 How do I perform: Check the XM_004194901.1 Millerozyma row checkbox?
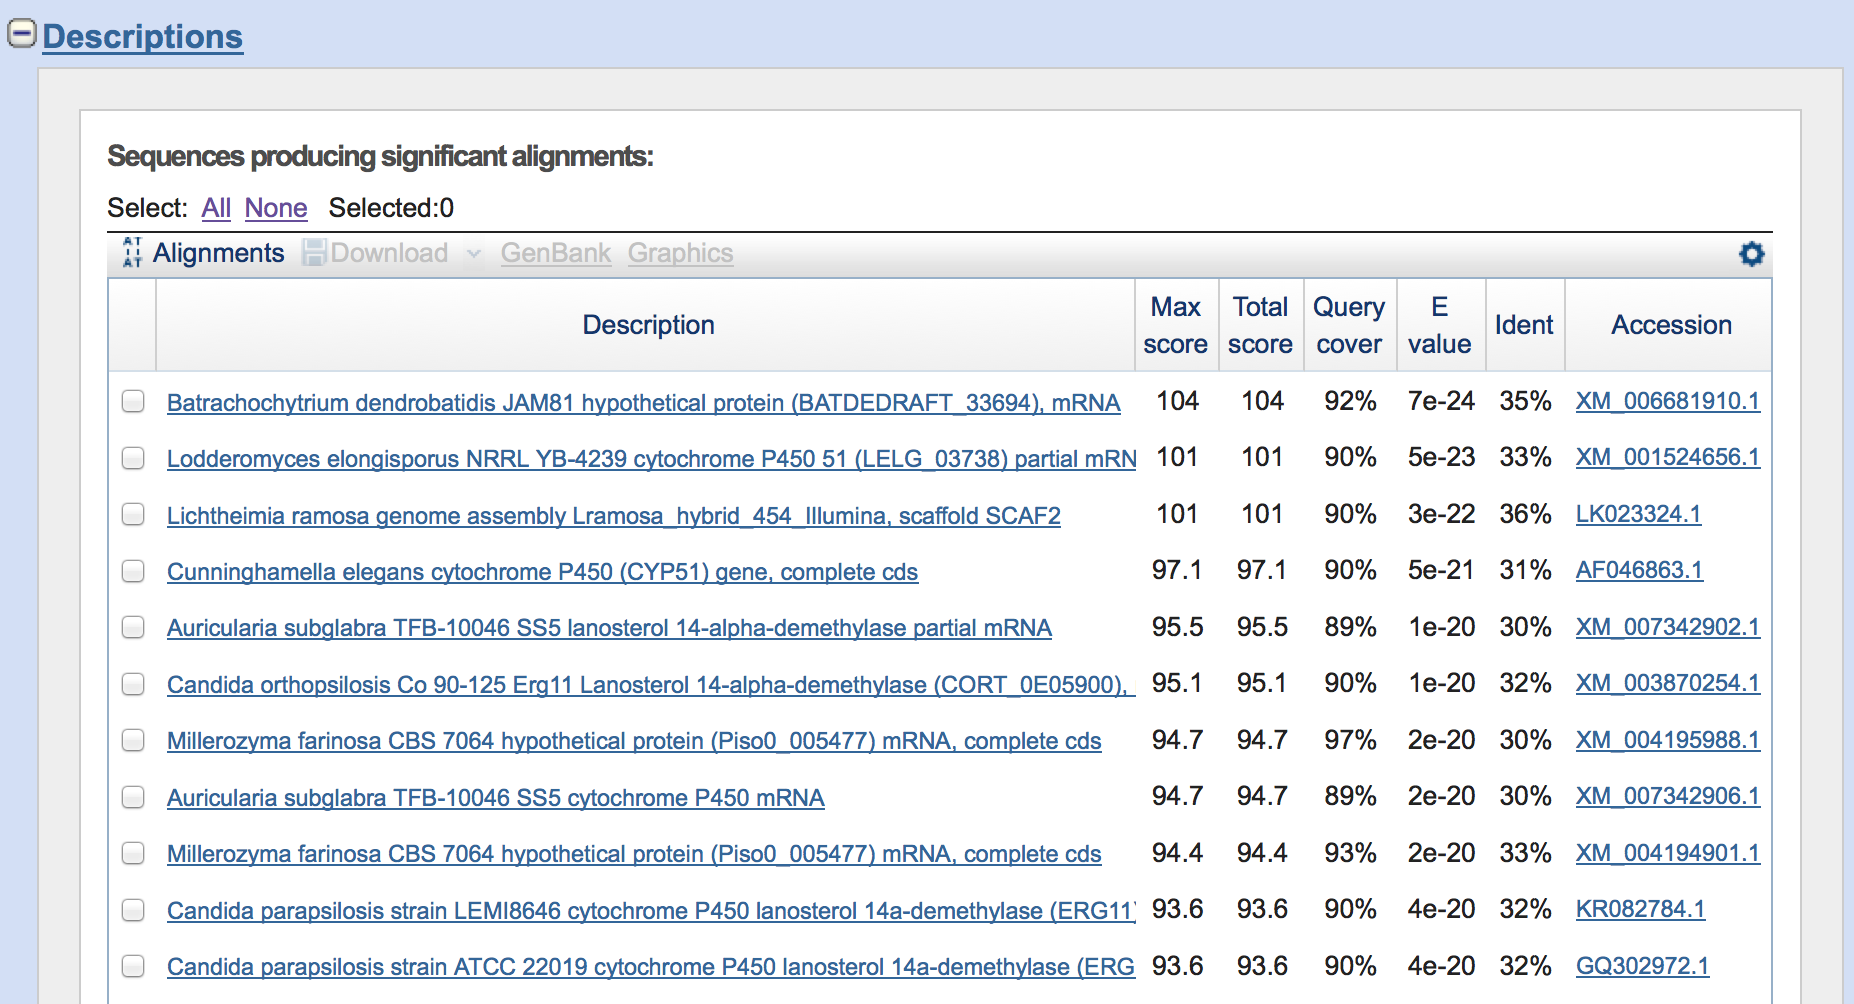[x=133, y=854]
